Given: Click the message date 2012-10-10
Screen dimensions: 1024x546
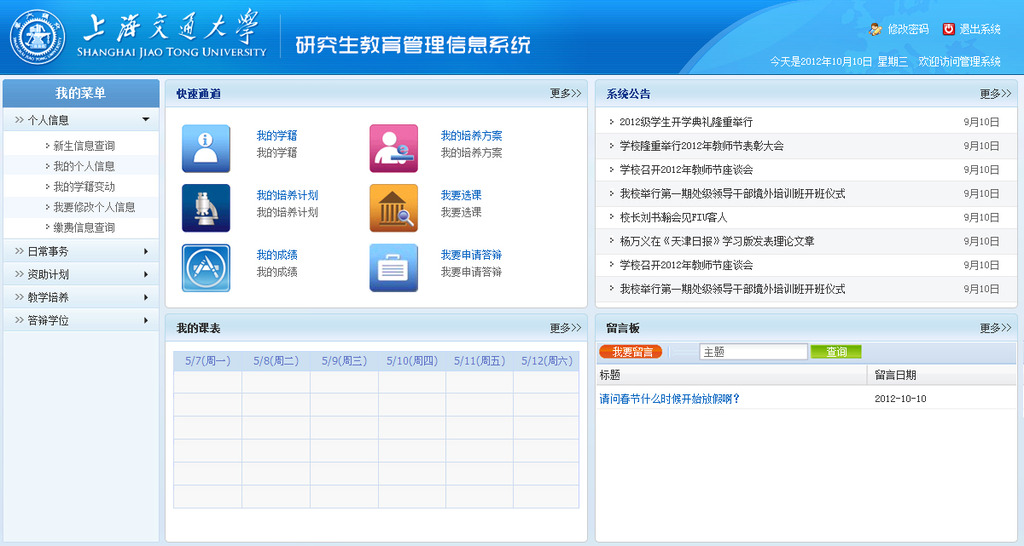Looking at the screenshot, I should tap(900, 398).
